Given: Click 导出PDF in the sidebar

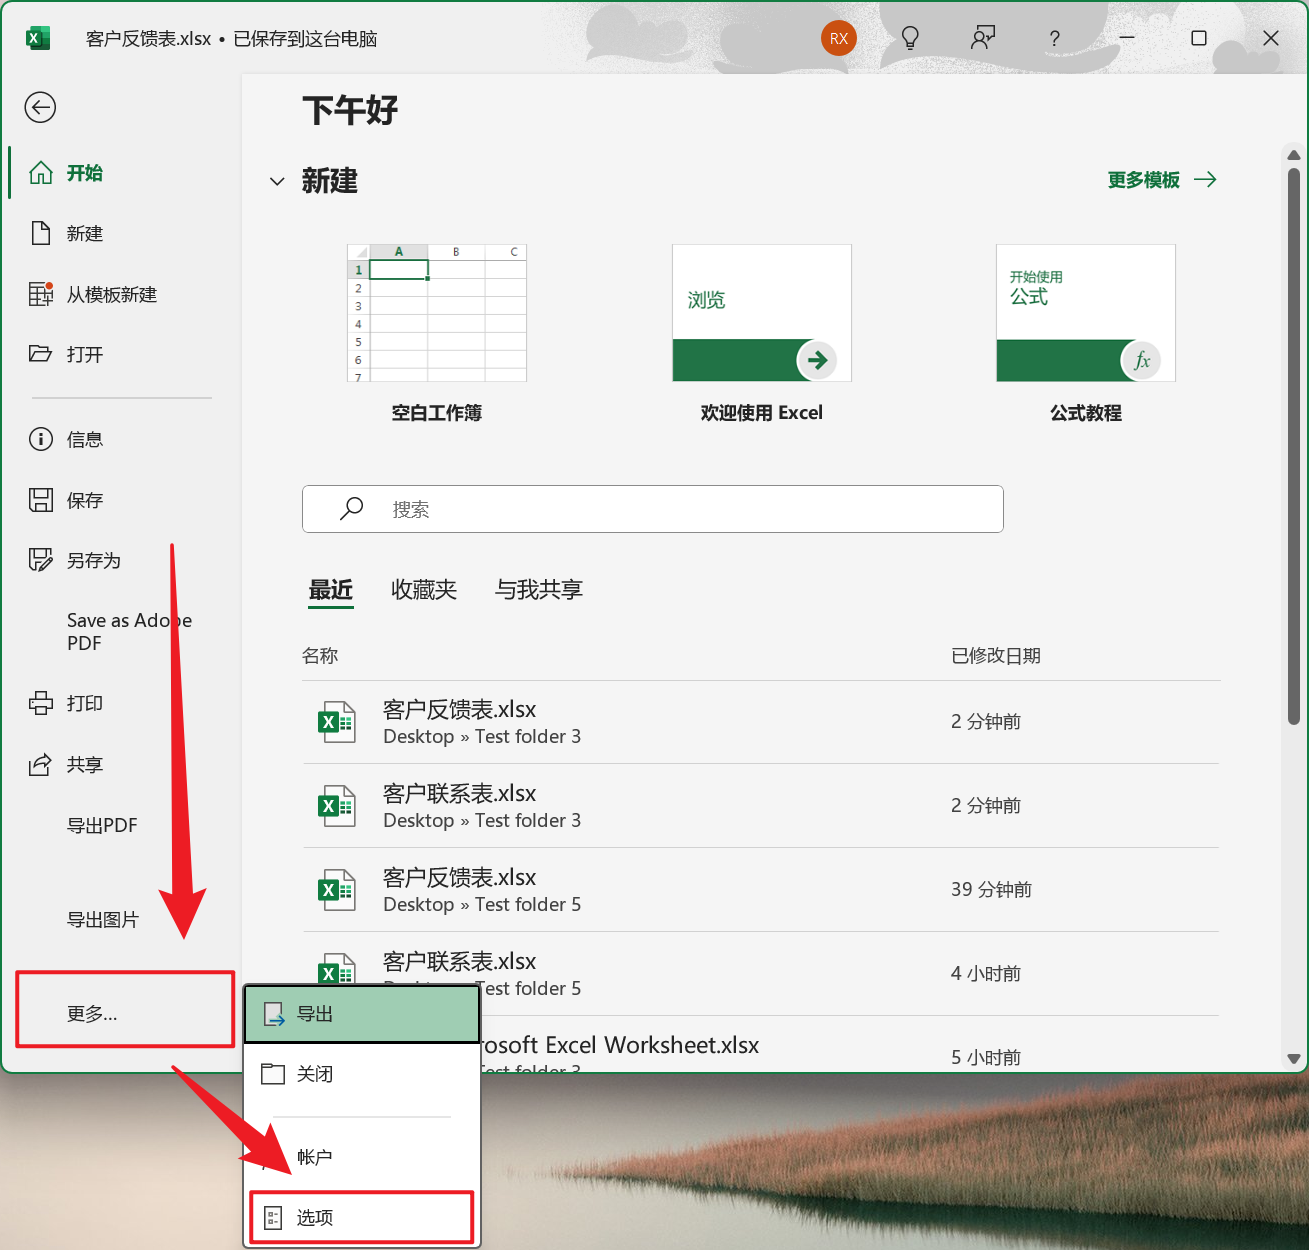Looking at the screenshot, I should 101,825.
